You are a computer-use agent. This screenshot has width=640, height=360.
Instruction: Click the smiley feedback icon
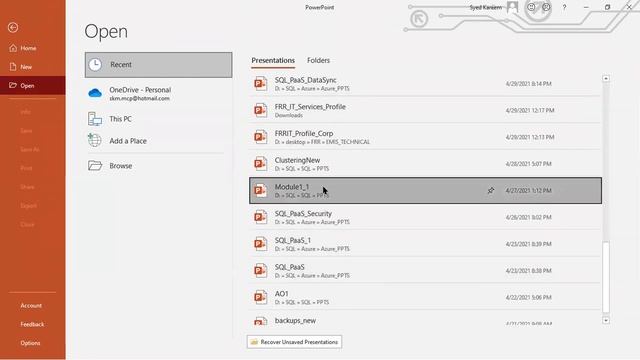coord(531,7)
